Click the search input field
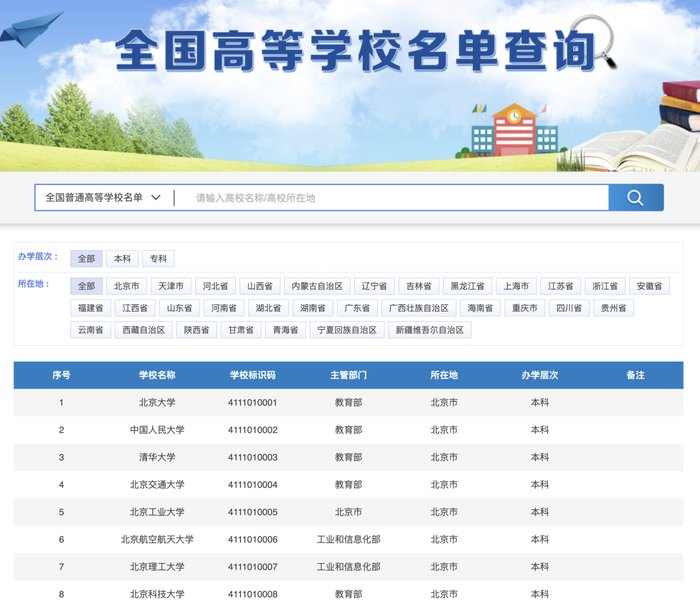The image size is (700, 608). click(x=395, y=198)
